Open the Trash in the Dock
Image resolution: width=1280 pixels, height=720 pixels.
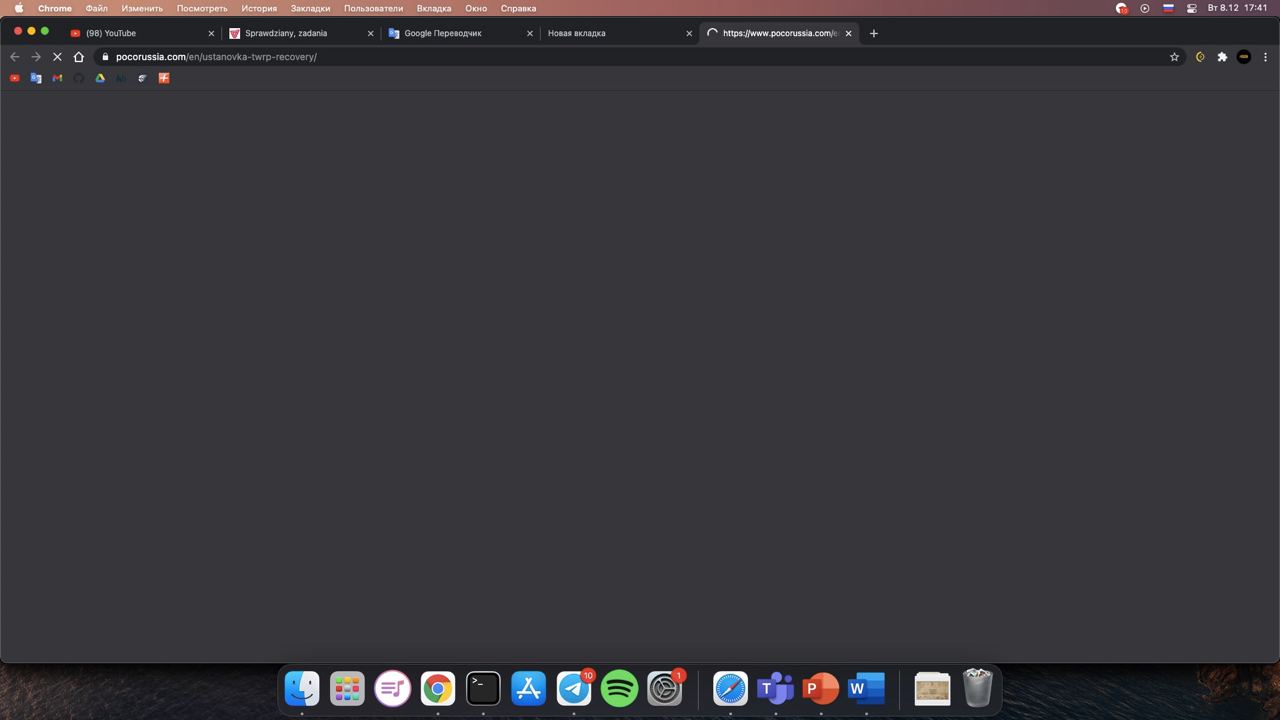pos(977,688)
